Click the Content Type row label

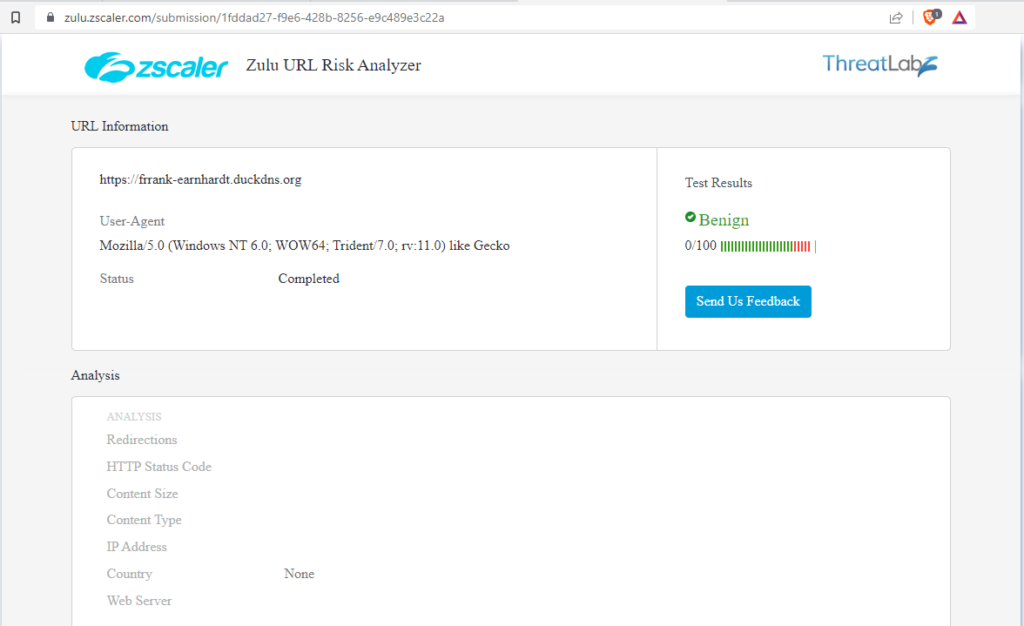pyautogui.click(x=144, y=520)
